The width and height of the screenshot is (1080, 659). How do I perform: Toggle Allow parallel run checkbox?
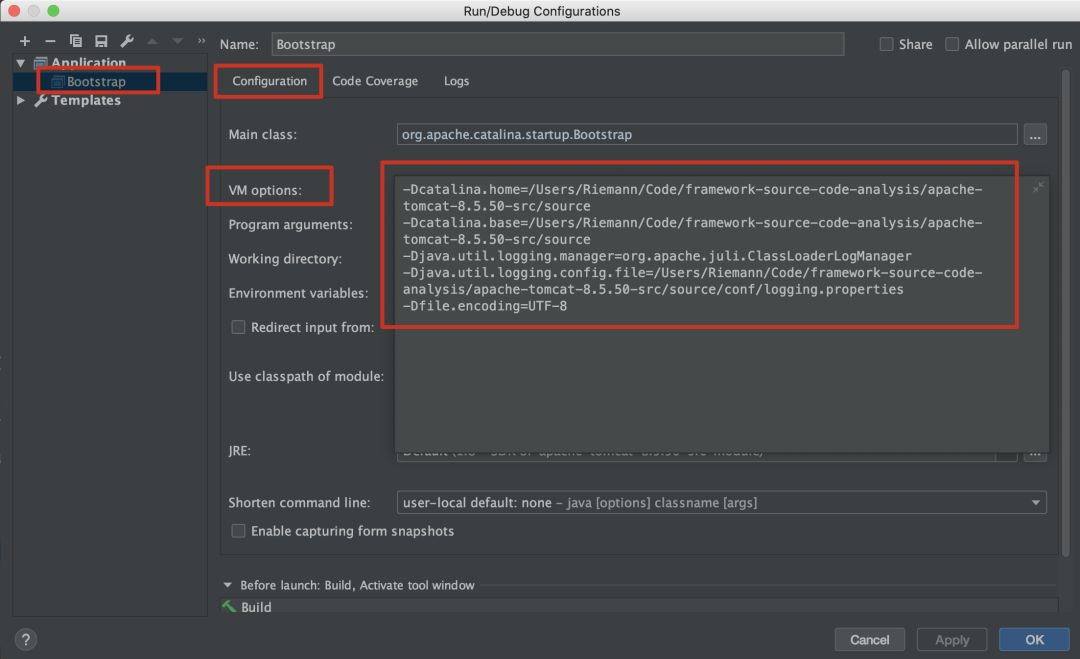pos(952,44)
